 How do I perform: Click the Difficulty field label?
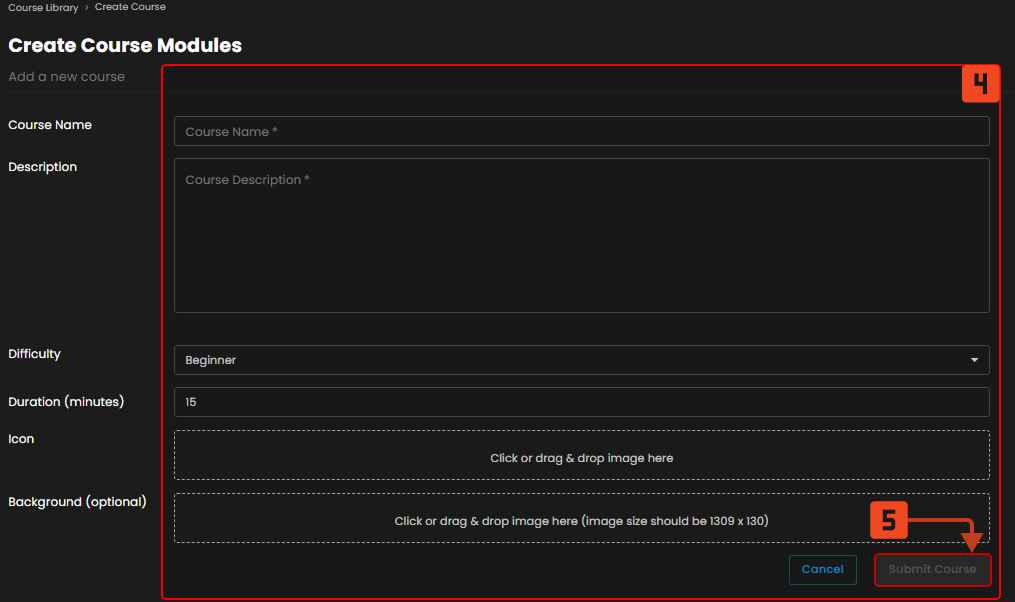(35, 354)
